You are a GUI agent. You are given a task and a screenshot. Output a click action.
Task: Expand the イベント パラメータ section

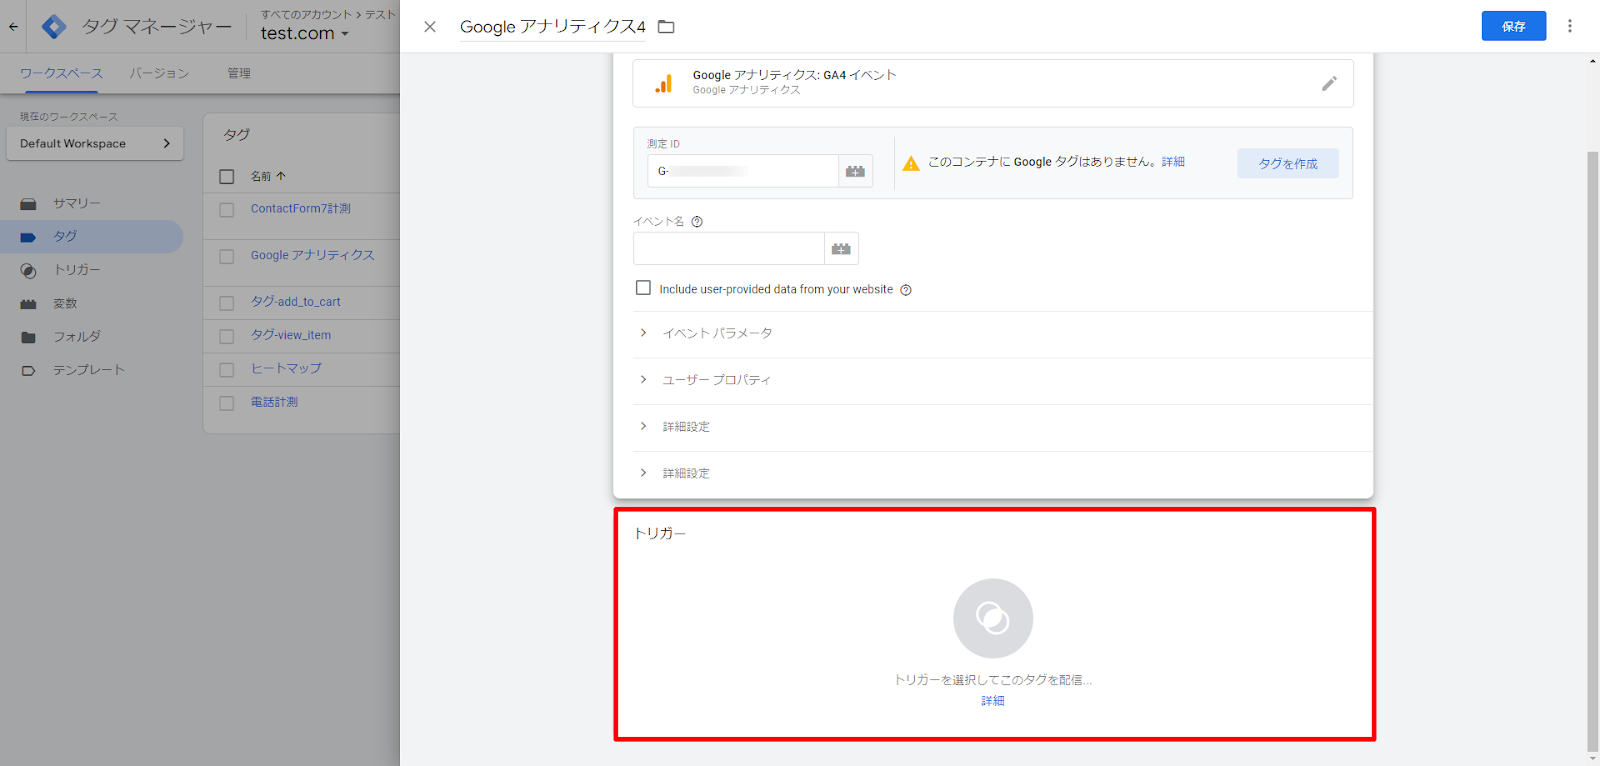click(1003, 334)
